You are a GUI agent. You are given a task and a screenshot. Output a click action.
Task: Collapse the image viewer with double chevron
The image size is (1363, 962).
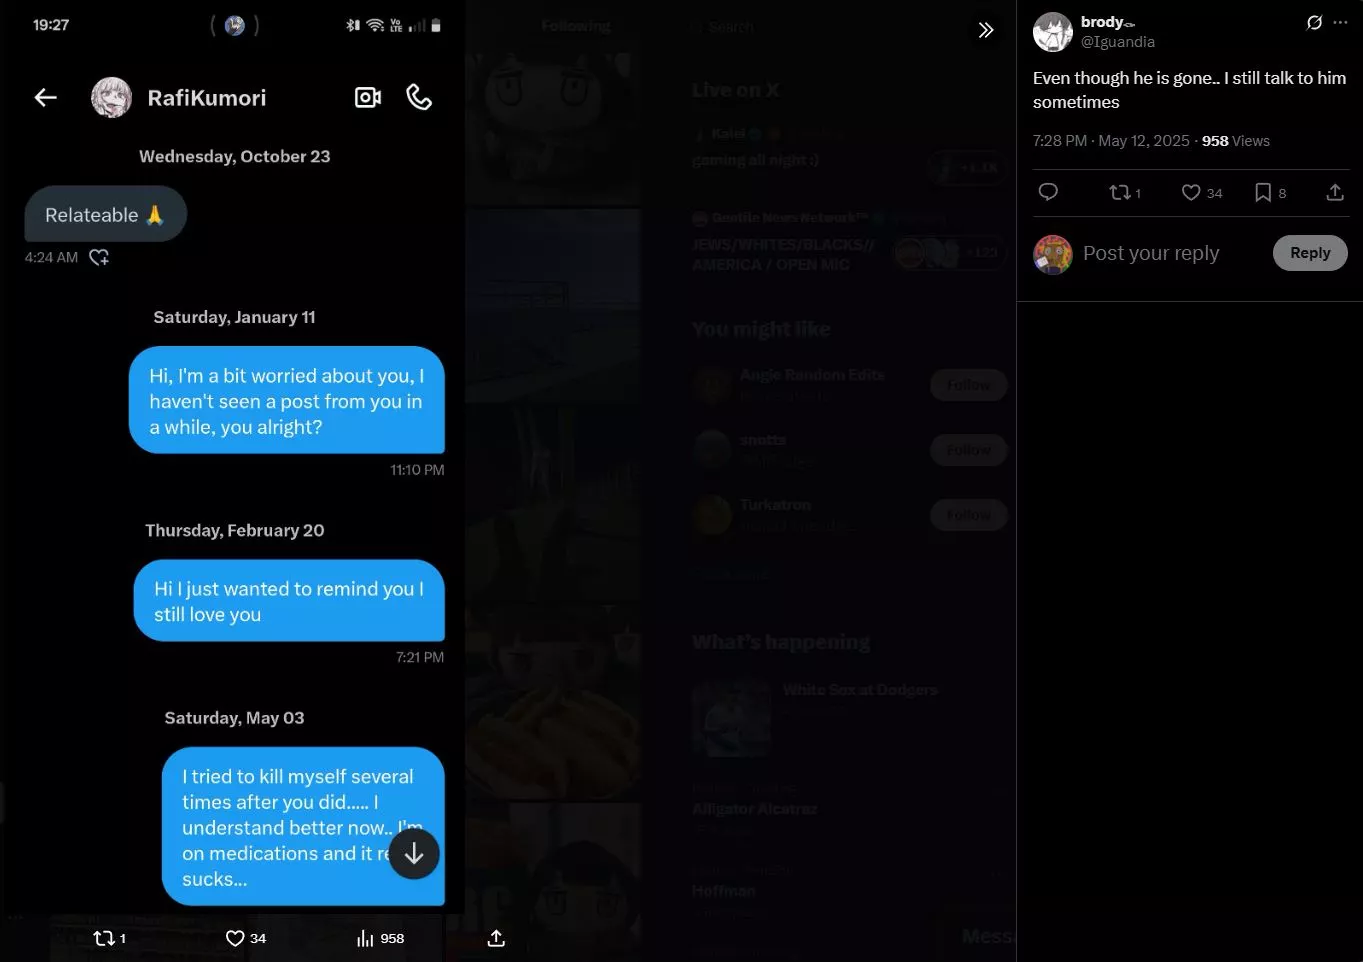[986, 30]
